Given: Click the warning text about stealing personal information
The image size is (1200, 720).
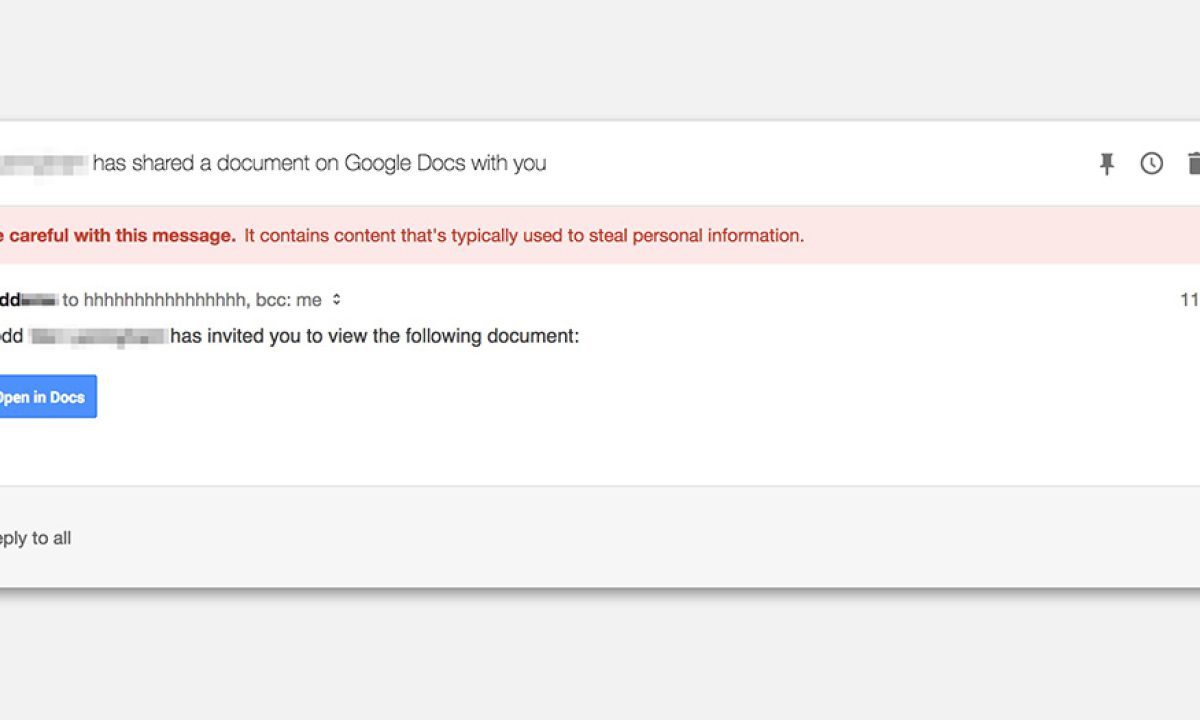Looking at the screenshot, I should click(x=524, y=236).
